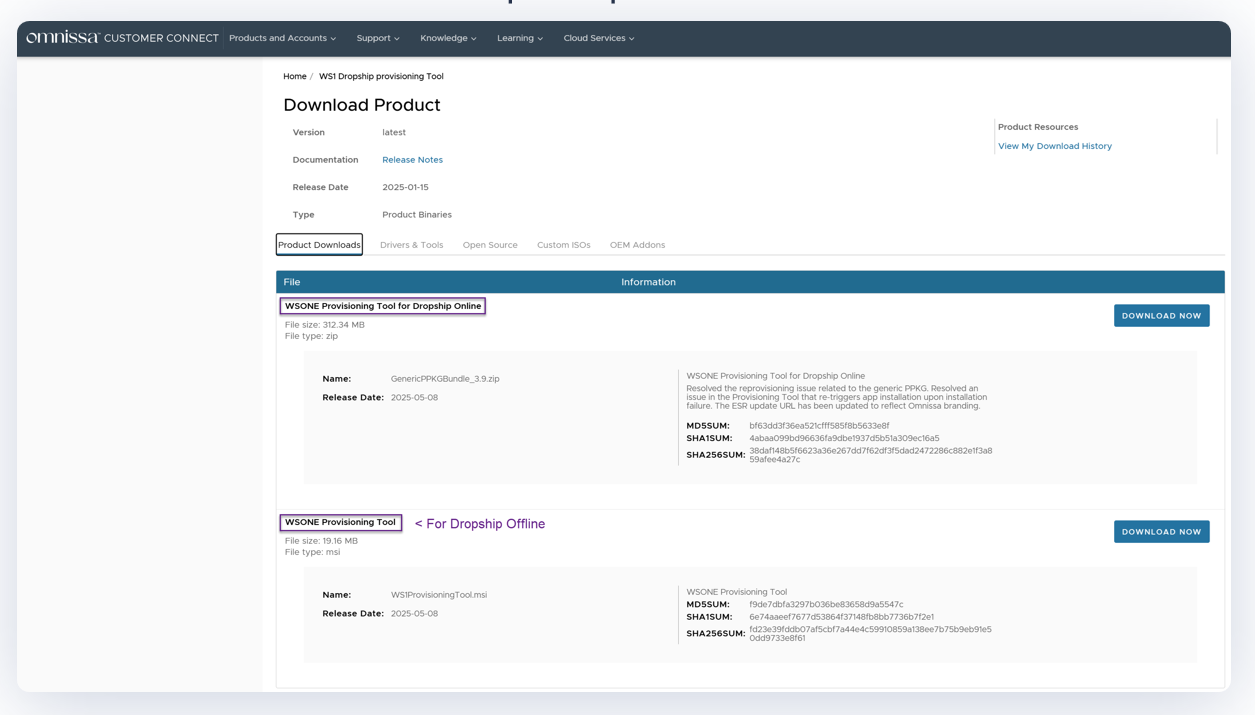The image size is (1255, 715).
Task: Click Home in the breadcrumb
Action: [x=294, y=76]
